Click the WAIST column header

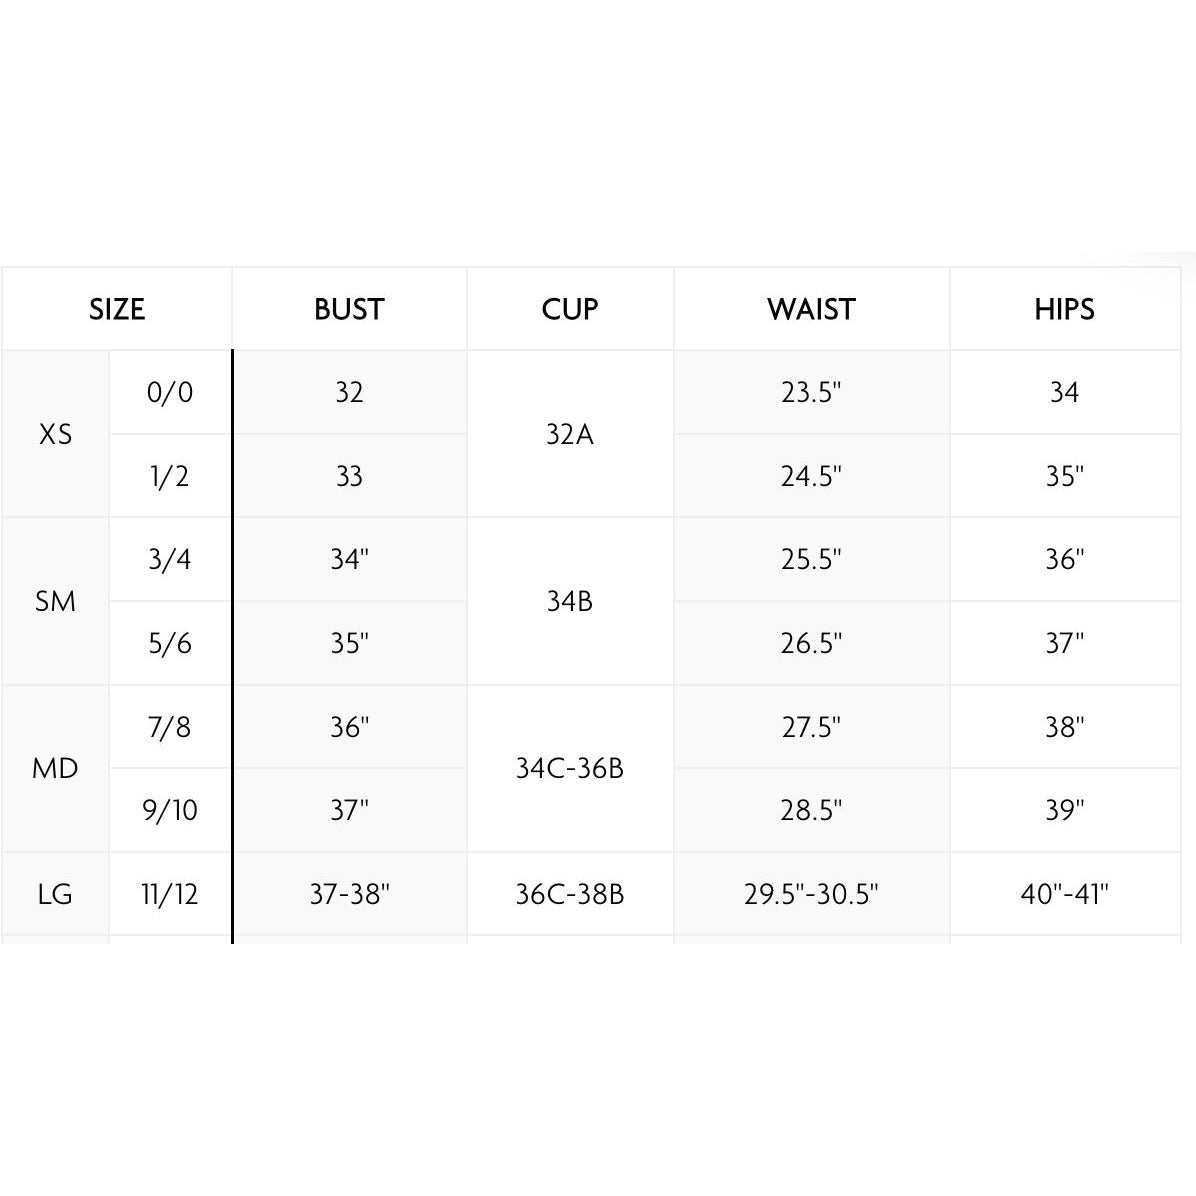[x=812, y=309]
